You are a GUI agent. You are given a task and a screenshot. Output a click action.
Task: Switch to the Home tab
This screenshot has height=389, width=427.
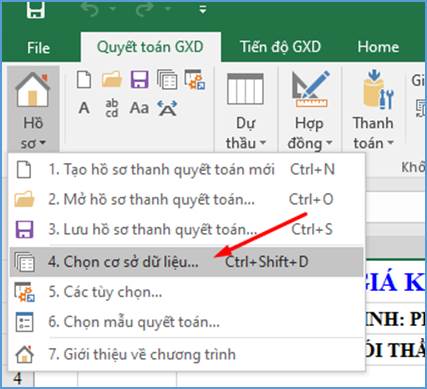[378, 47]
